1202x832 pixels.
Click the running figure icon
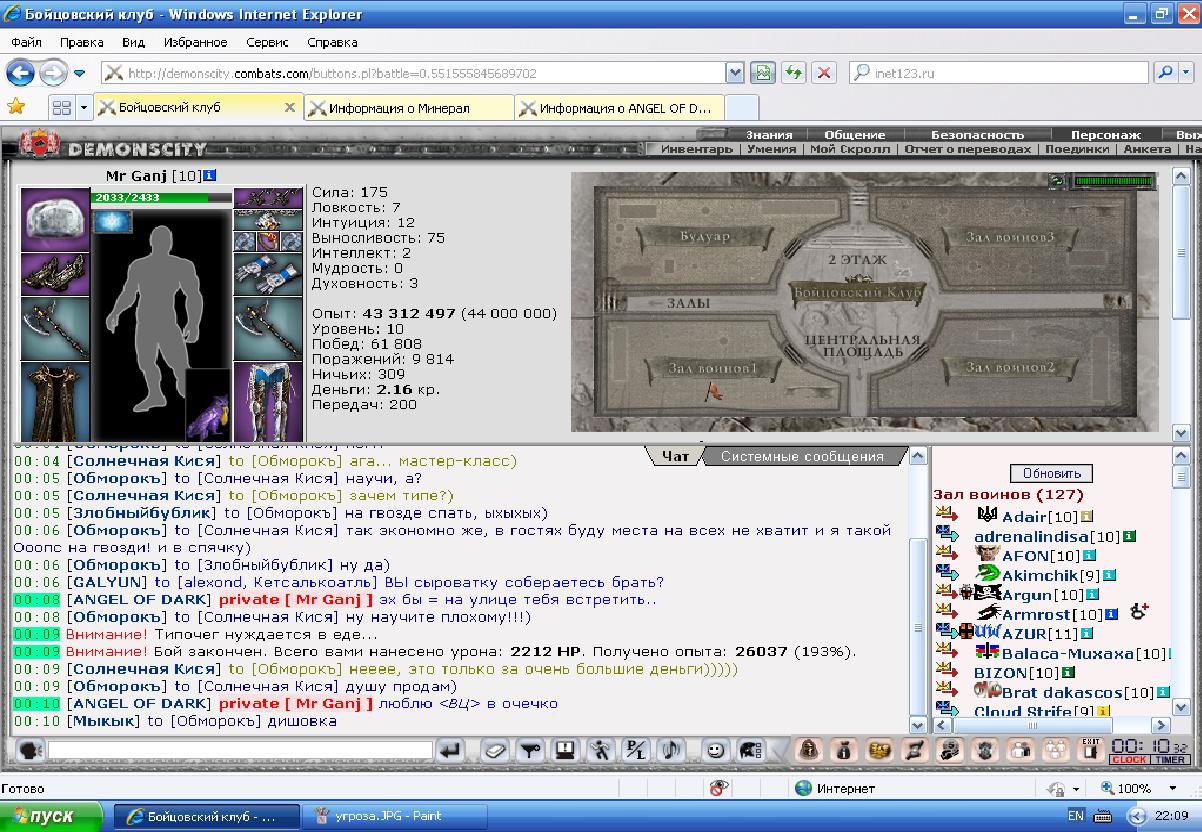point(600,750)
